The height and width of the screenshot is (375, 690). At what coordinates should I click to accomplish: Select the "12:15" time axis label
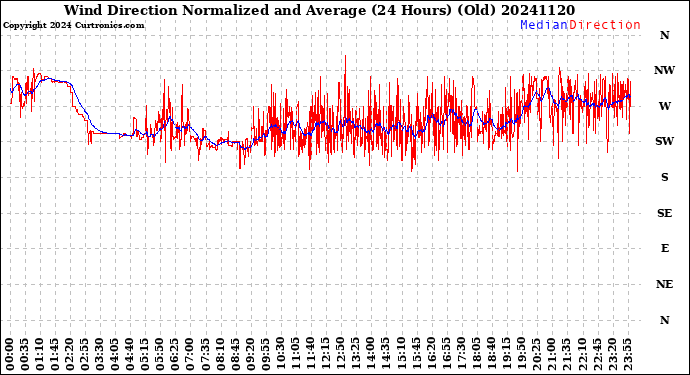326,354
